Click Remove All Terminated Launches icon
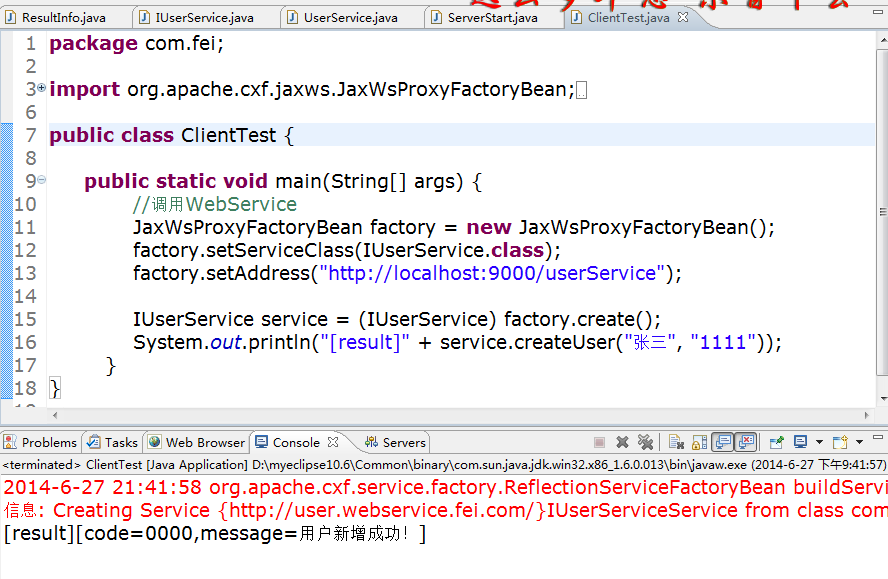This screenshot has width=888, height=579. (646, 442)
